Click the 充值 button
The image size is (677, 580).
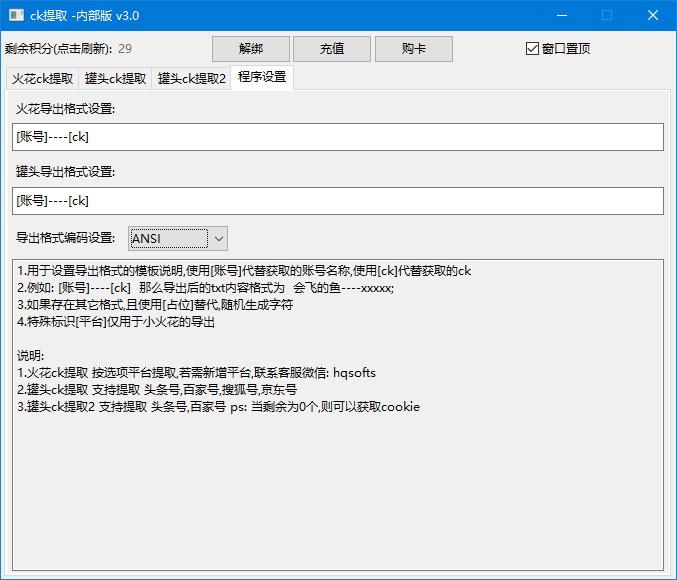332,48
